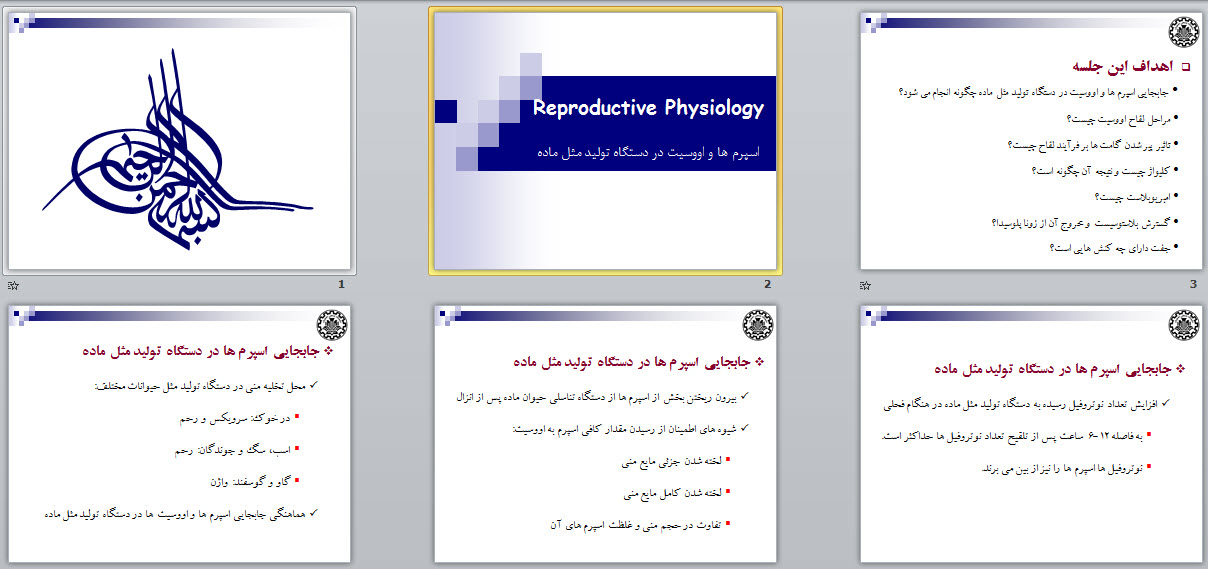Play animation star icon under slide 1
This screenshot has width=1208, height=569.
(11, 286)
